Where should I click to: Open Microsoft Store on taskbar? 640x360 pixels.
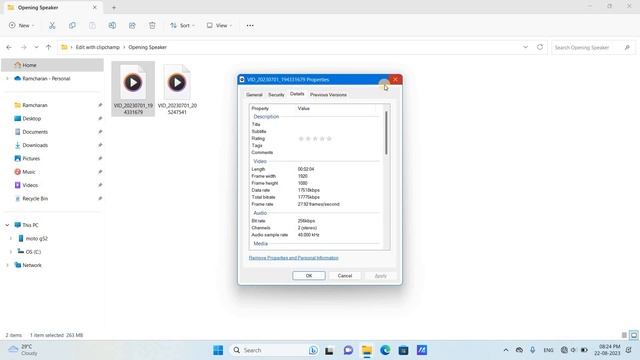click(x=403, y=350)
